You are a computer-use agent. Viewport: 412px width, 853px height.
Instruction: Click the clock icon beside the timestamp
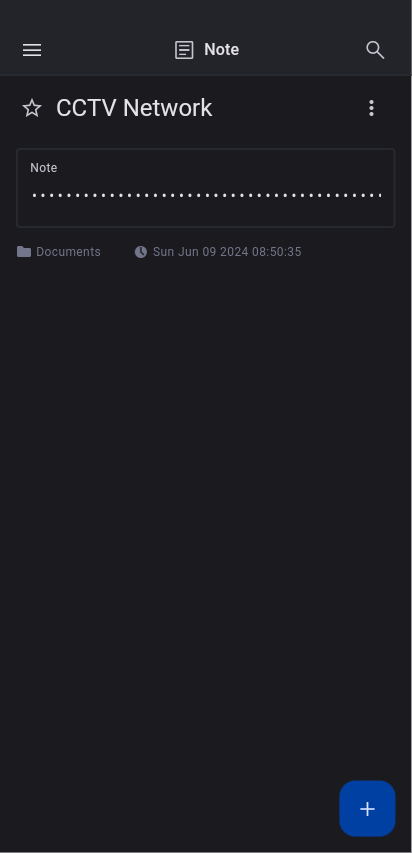click(x=140, y=252)
